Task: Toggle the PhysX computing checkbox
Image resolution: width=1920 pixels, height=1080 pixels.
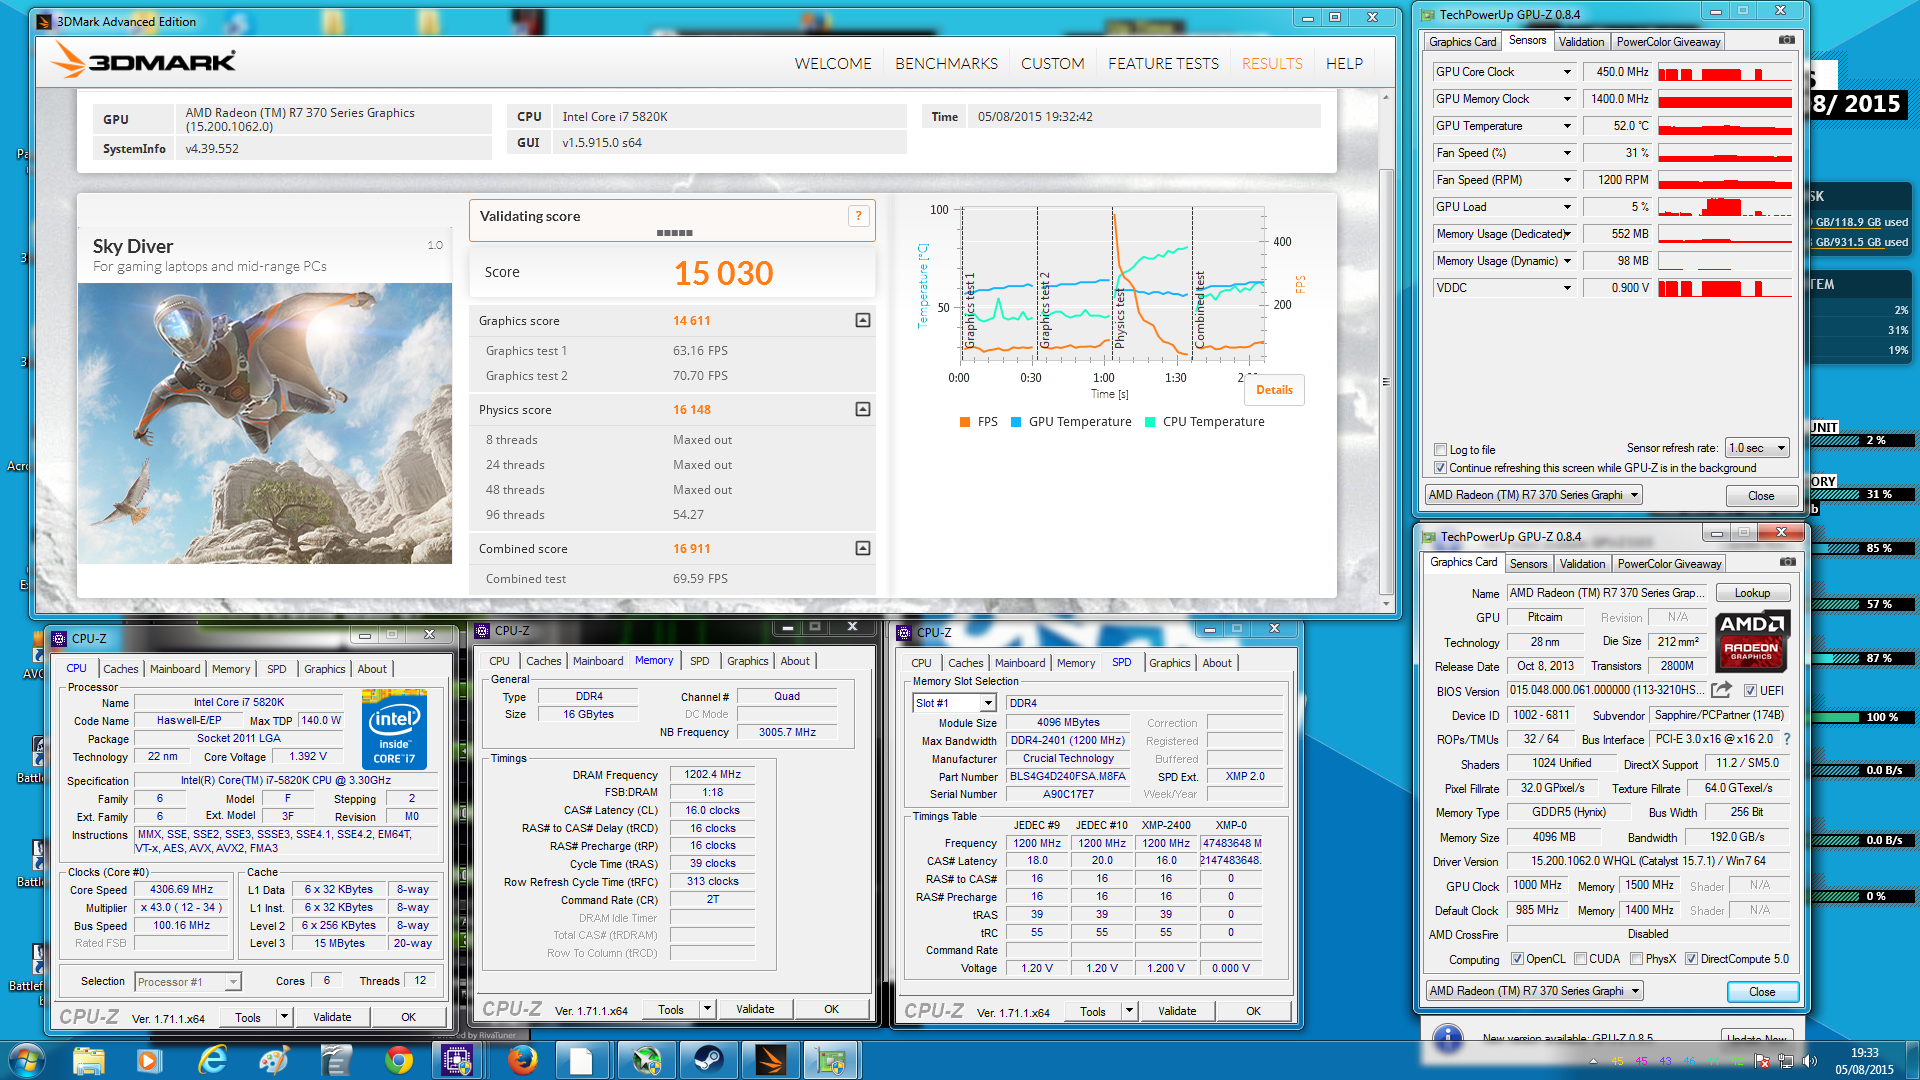Action: [1636, 959]
